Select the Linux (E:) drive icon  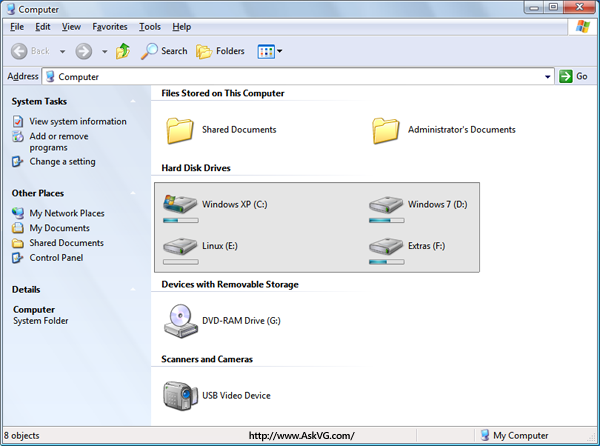(180, 246)
